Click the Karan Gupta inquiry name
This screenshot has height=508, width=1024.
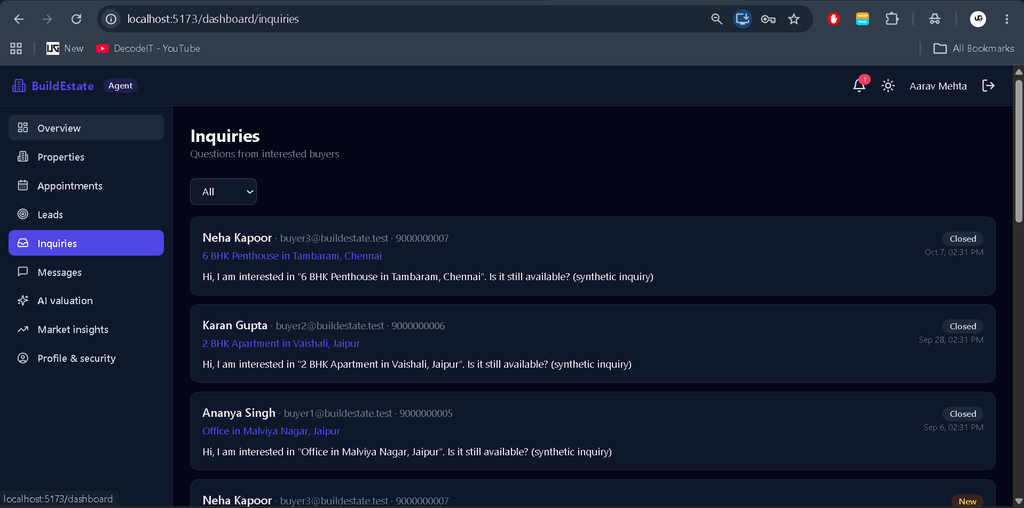click(235, 325)
